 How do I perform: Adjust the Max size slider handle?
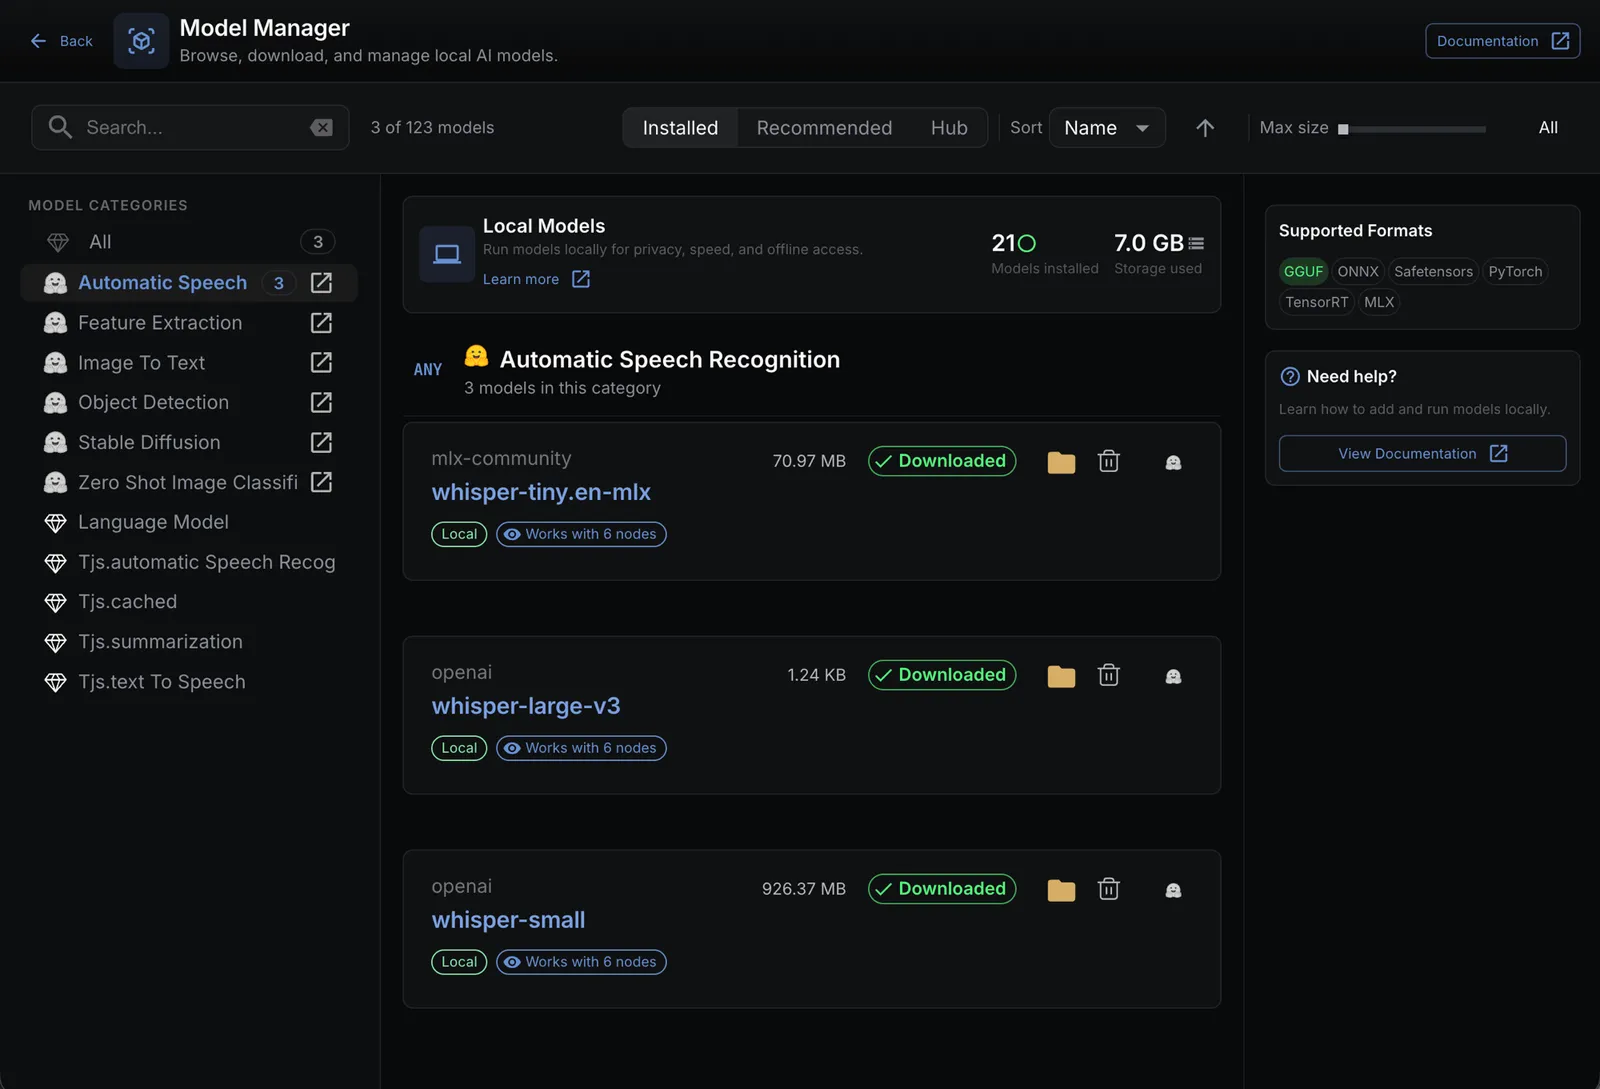(1343, 129)
